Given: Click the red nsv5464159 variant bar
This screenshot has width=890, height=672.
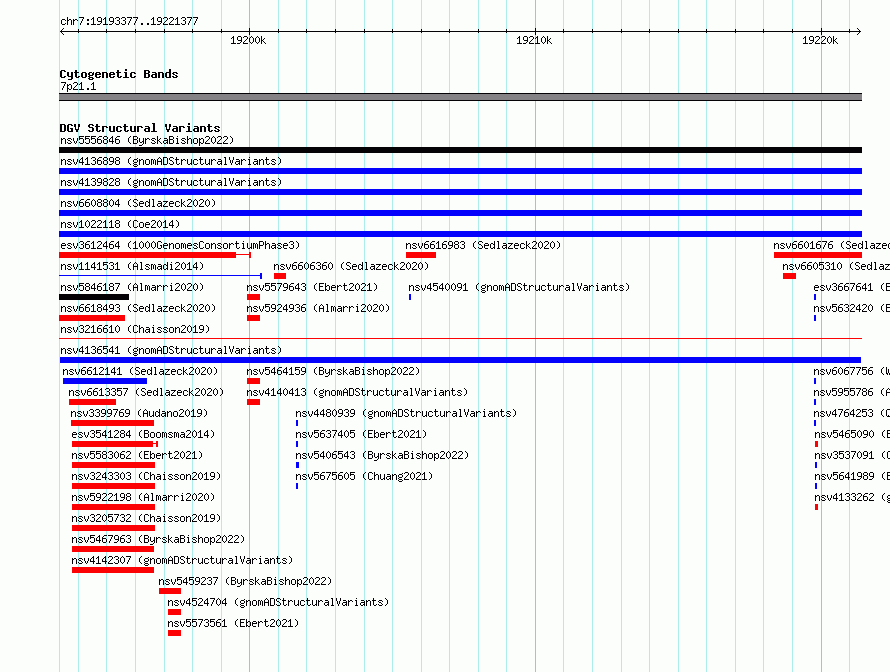Looking at the screenshot, I should 253,381.
